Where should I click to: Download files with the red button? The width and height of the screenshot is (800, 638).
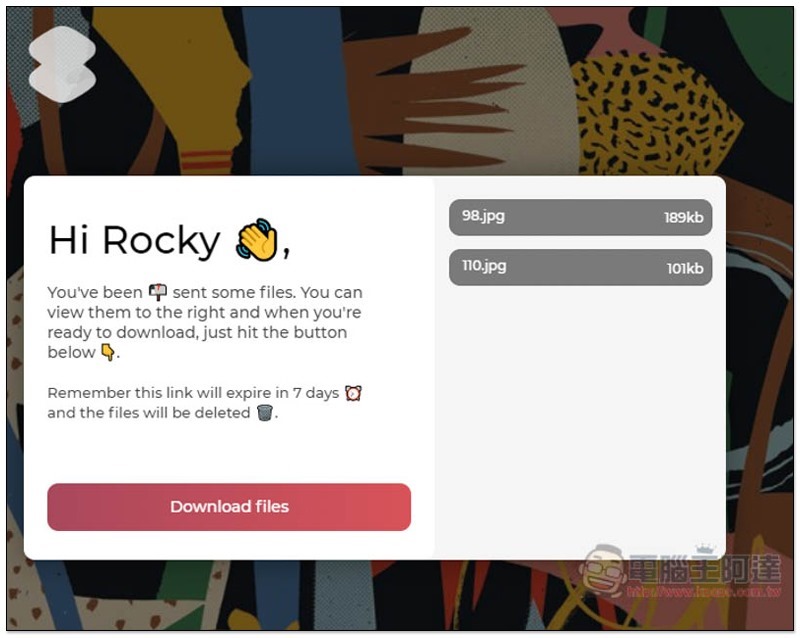[229, 507]
